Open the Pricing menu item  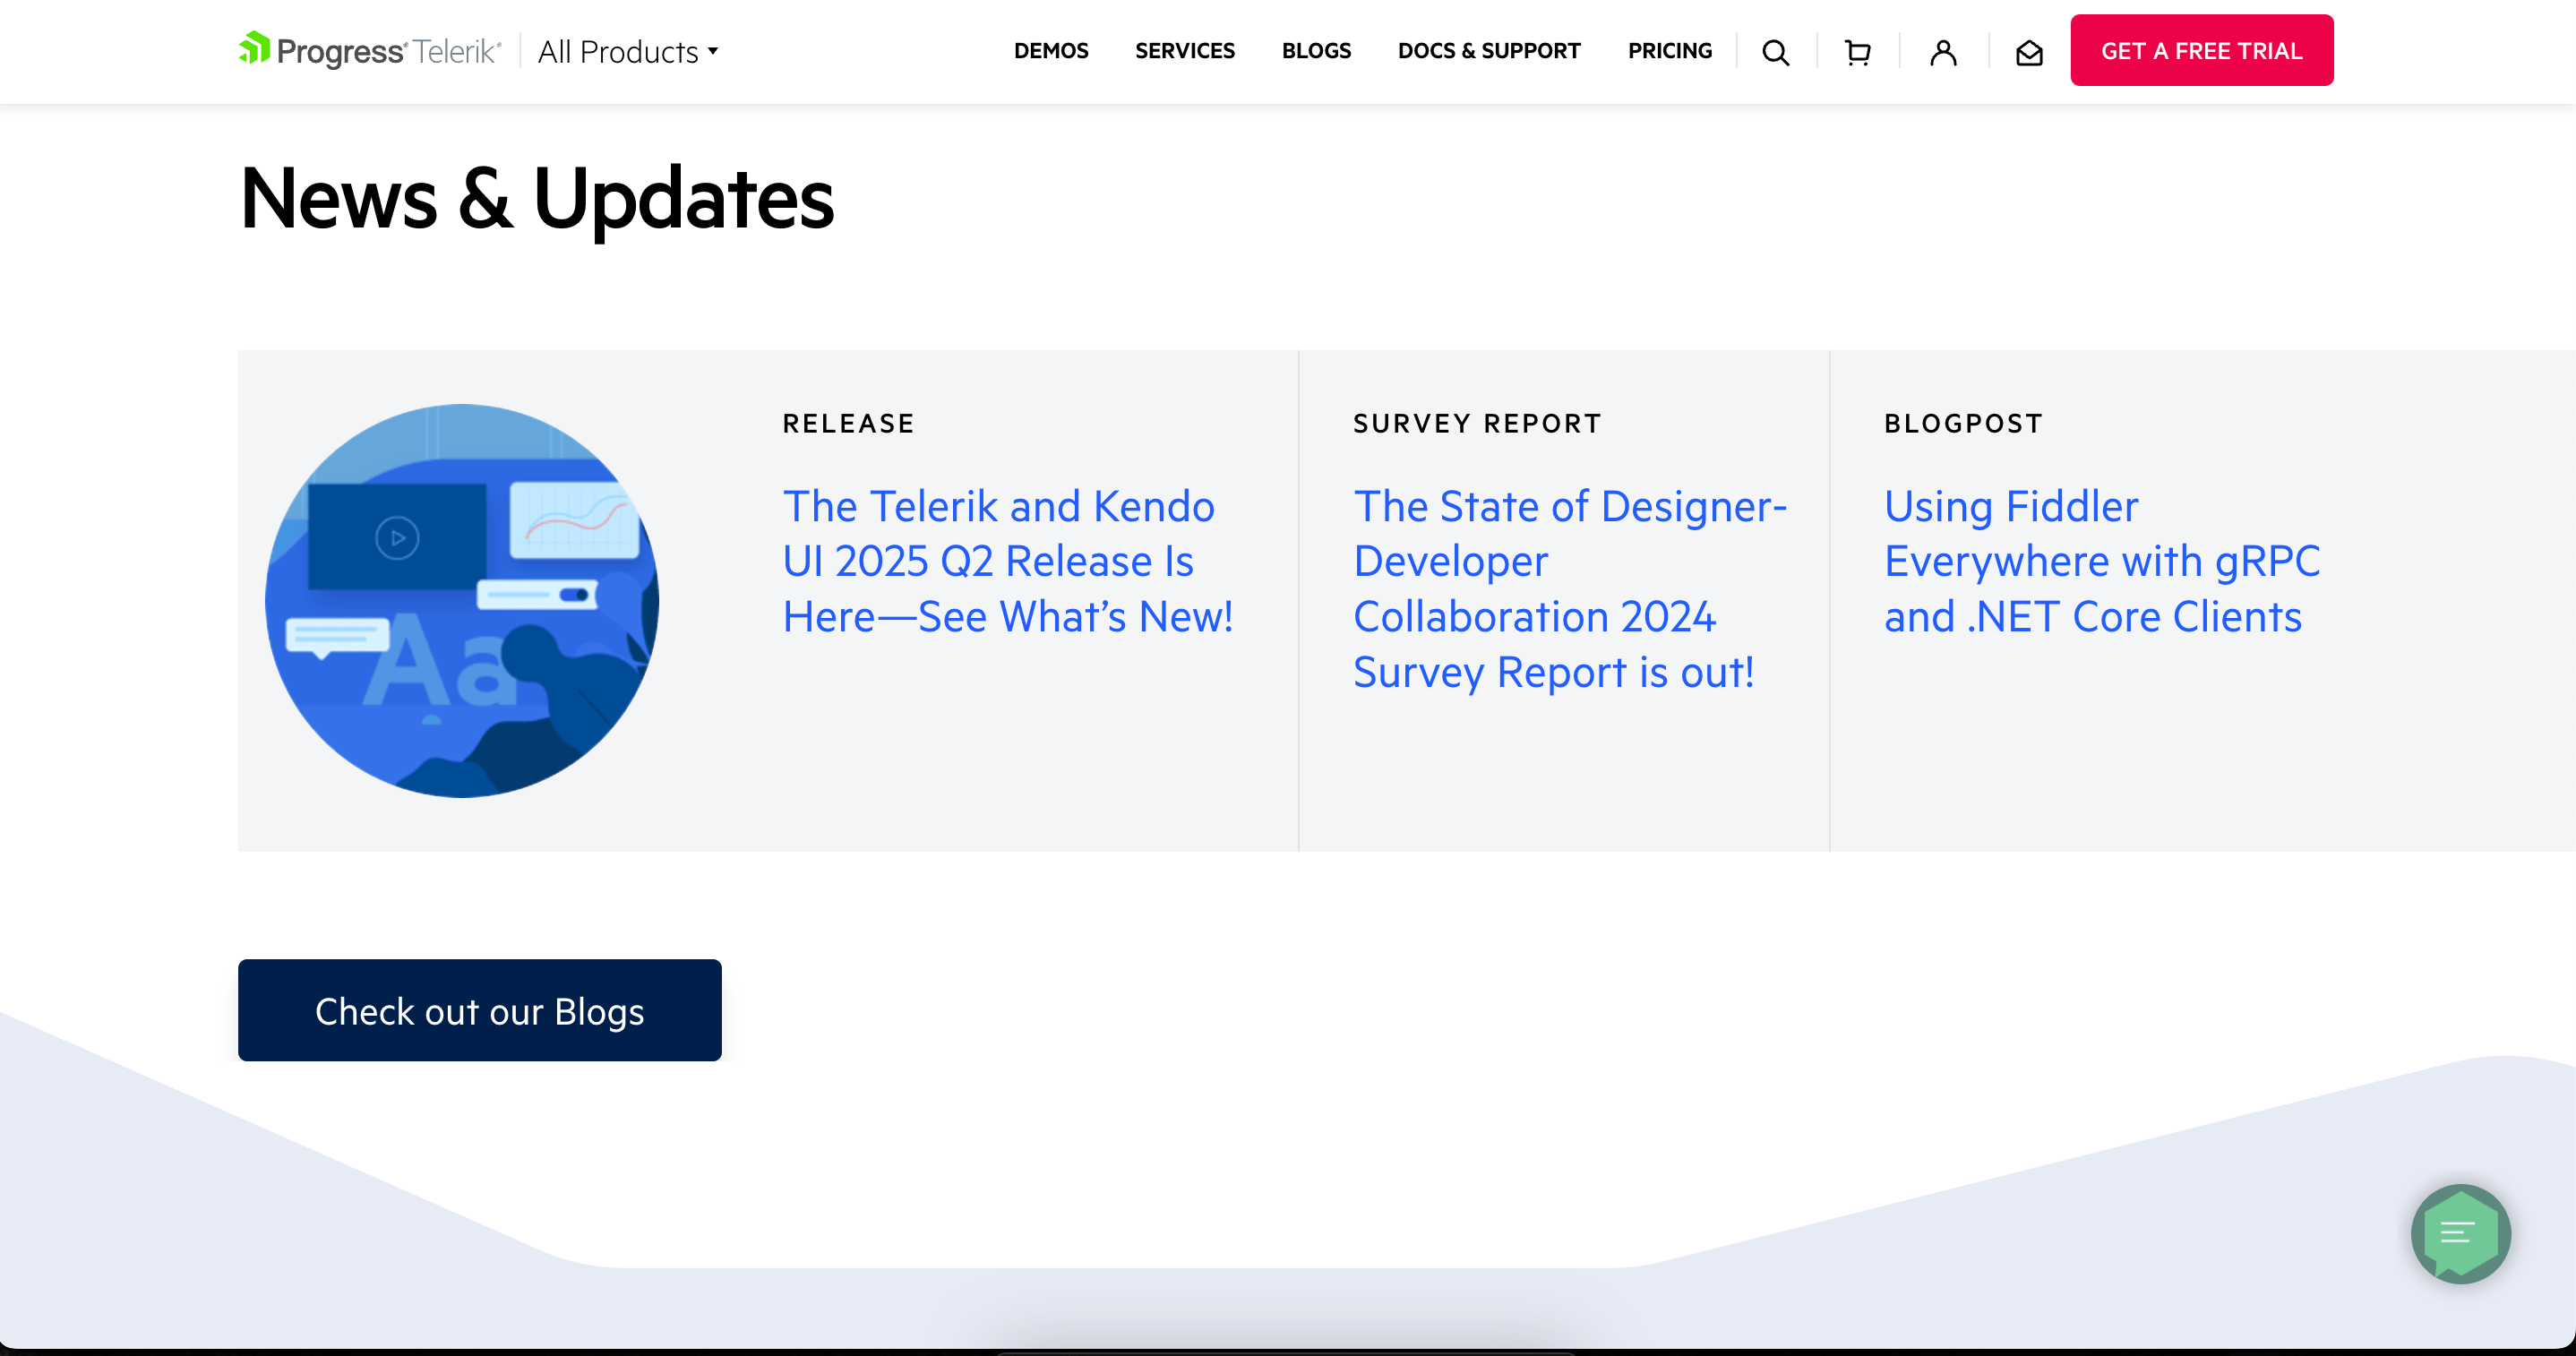pyautogui.click(x=1670, y=51)
